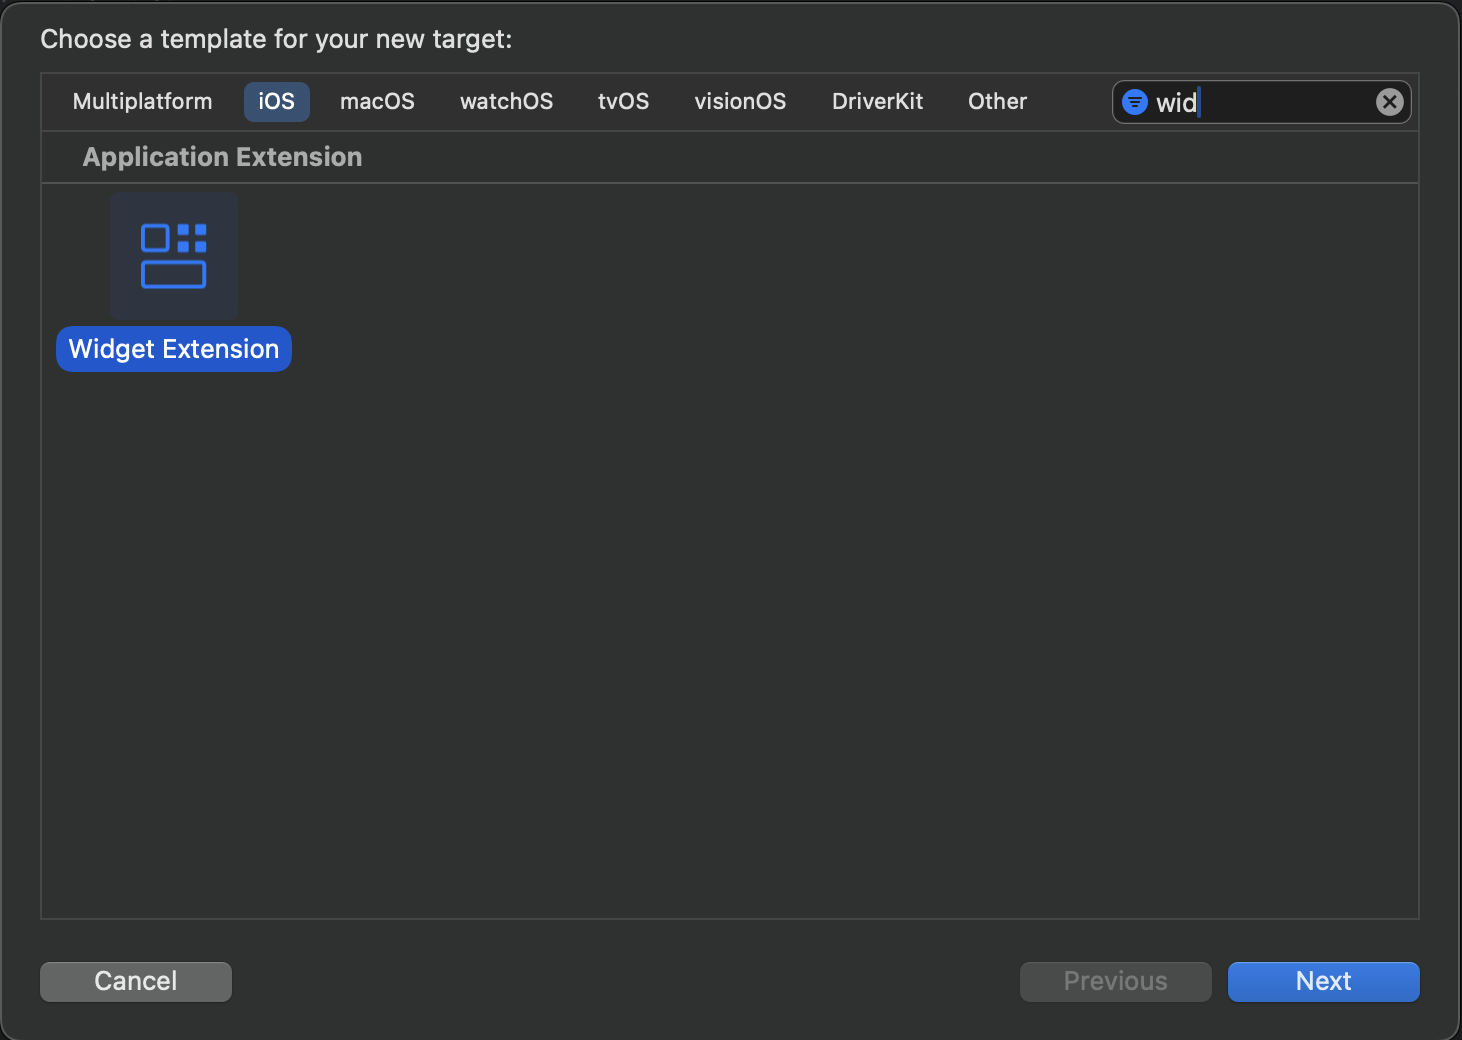Switch to the macOS platform tab

[377, 101]
